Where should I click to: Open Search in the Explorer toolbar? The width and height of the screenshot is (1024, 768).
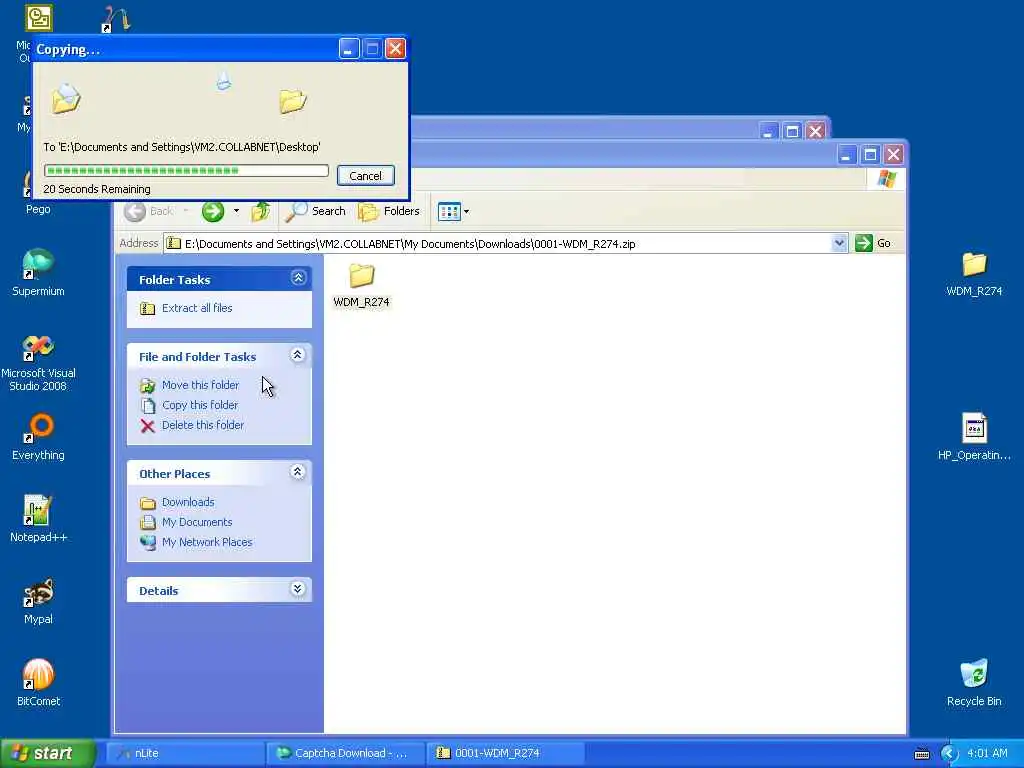[x=315, y=211]
